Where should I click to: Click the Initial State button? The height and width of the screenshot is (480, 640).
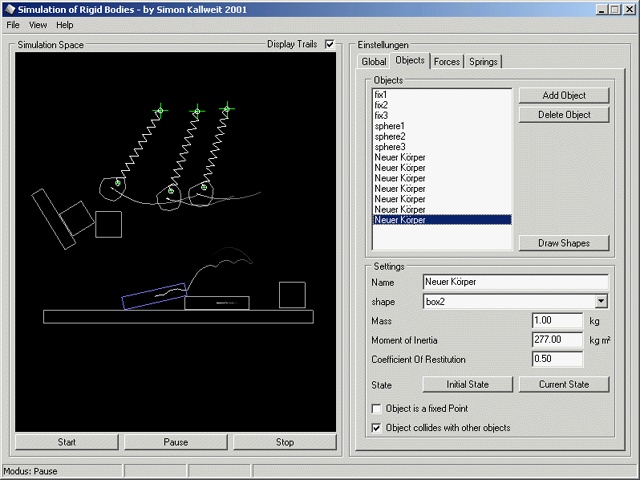coord(468,384)
